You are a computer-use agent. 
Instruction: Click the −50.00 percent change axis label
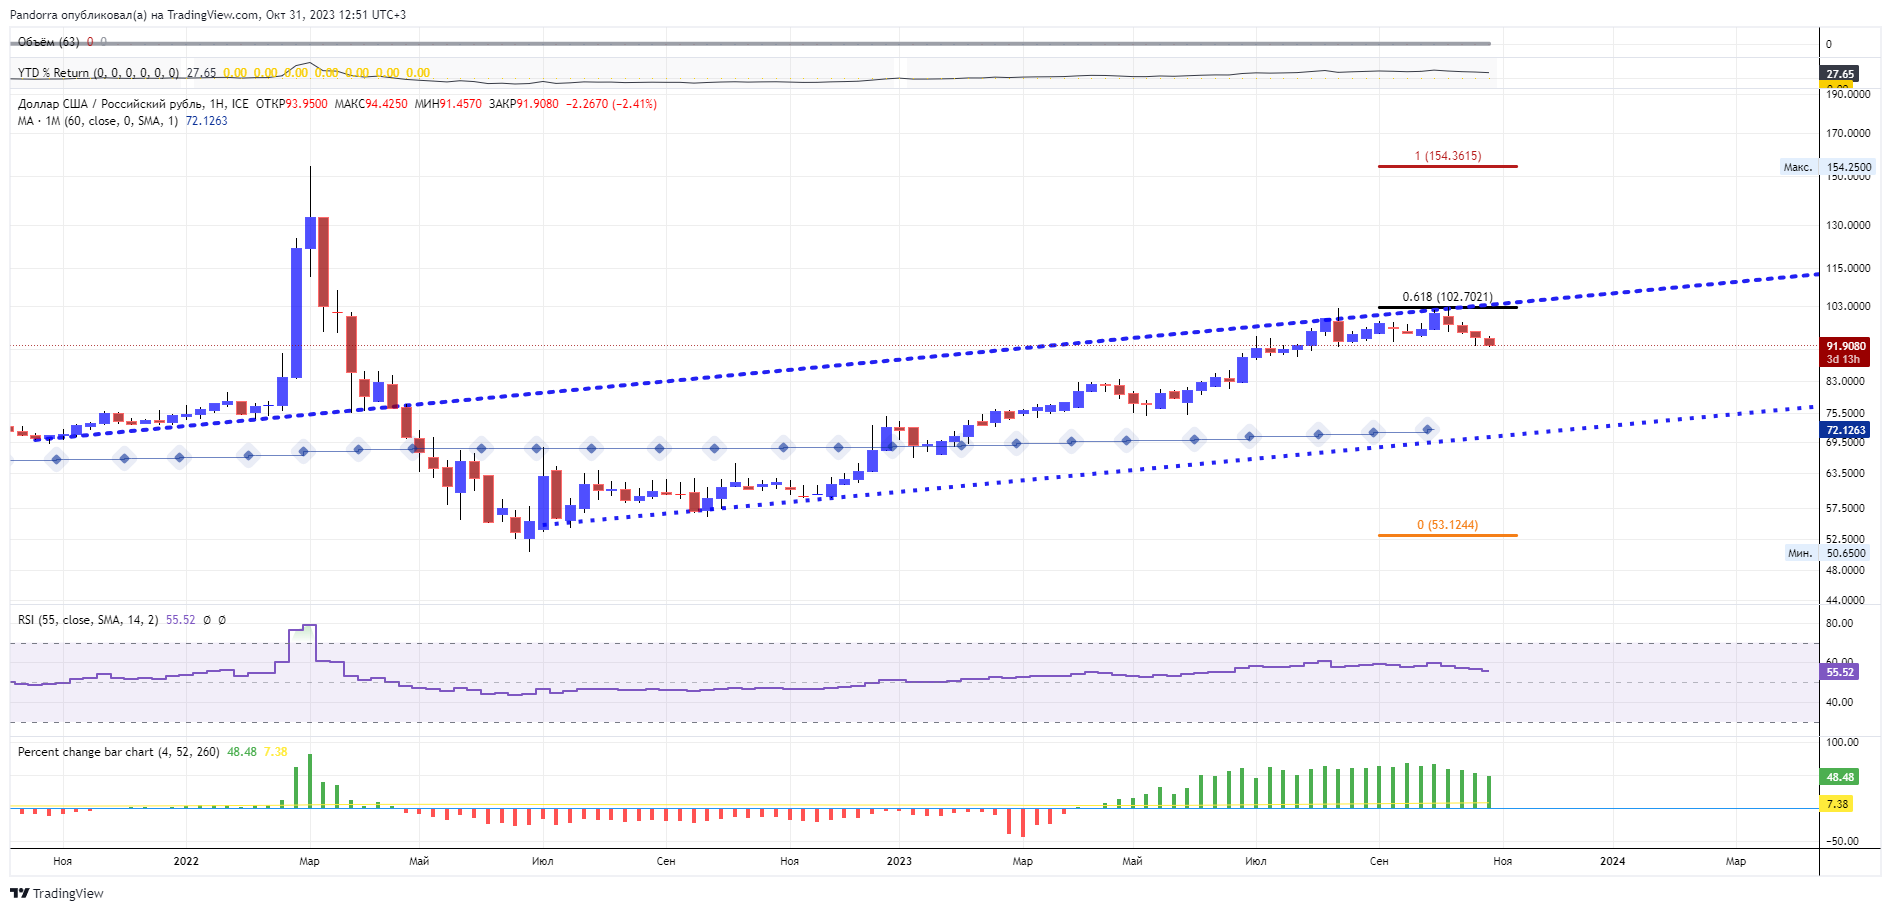[1841, 841]
